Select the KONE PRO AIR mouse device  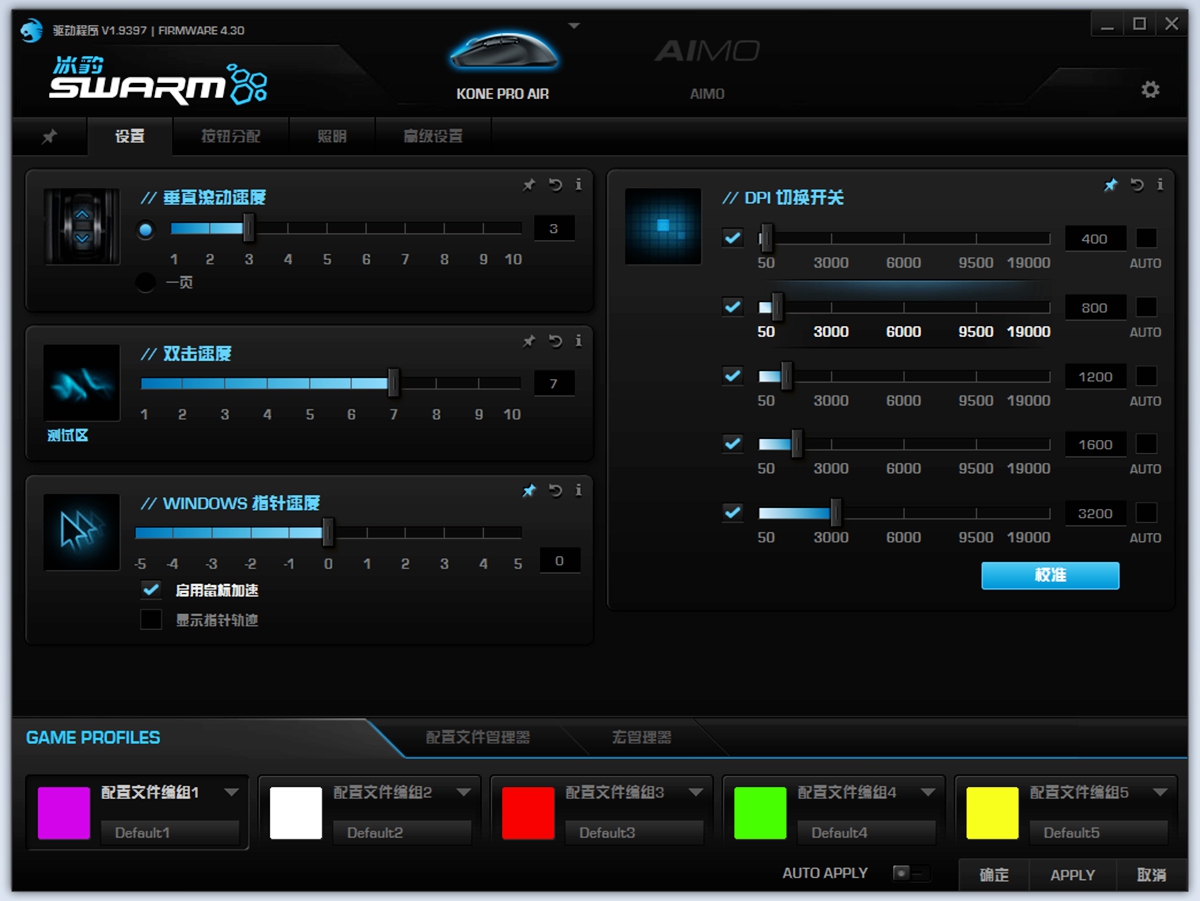click(503, 62)
